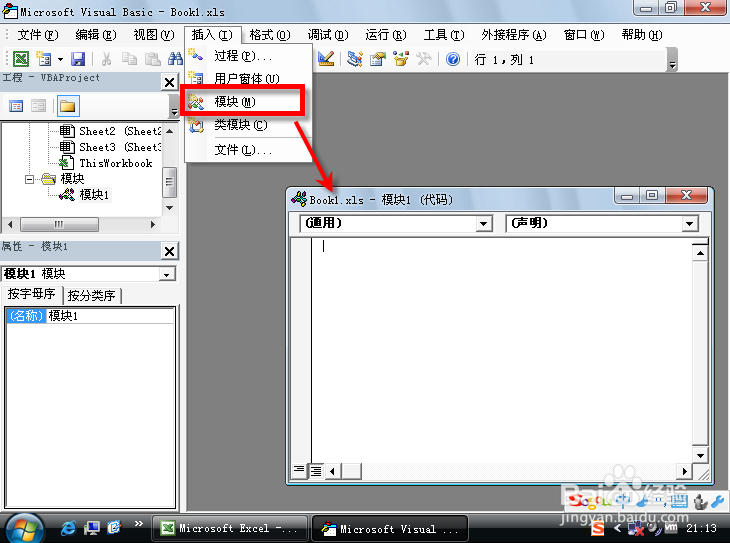Open the 工具(T) menu
730x543 pixels.
tap(444, 35)
